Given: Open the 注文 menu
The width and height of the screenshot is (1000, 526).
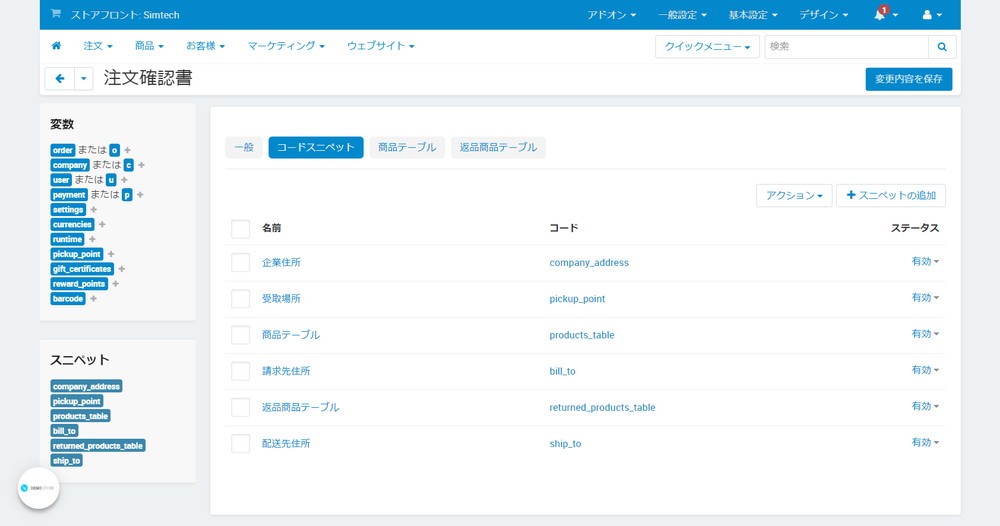Looking at the screenshot, I should [x=98, y=46].
